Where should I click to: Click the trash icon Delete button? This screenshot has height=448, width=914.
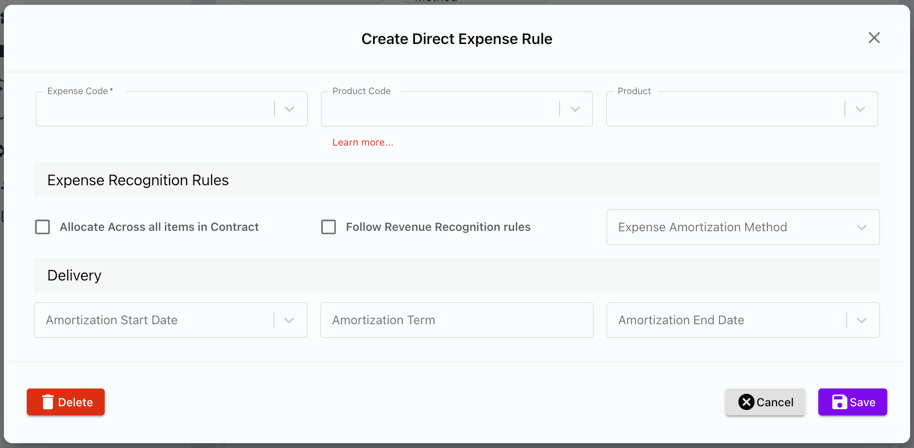tap(66, 402)
